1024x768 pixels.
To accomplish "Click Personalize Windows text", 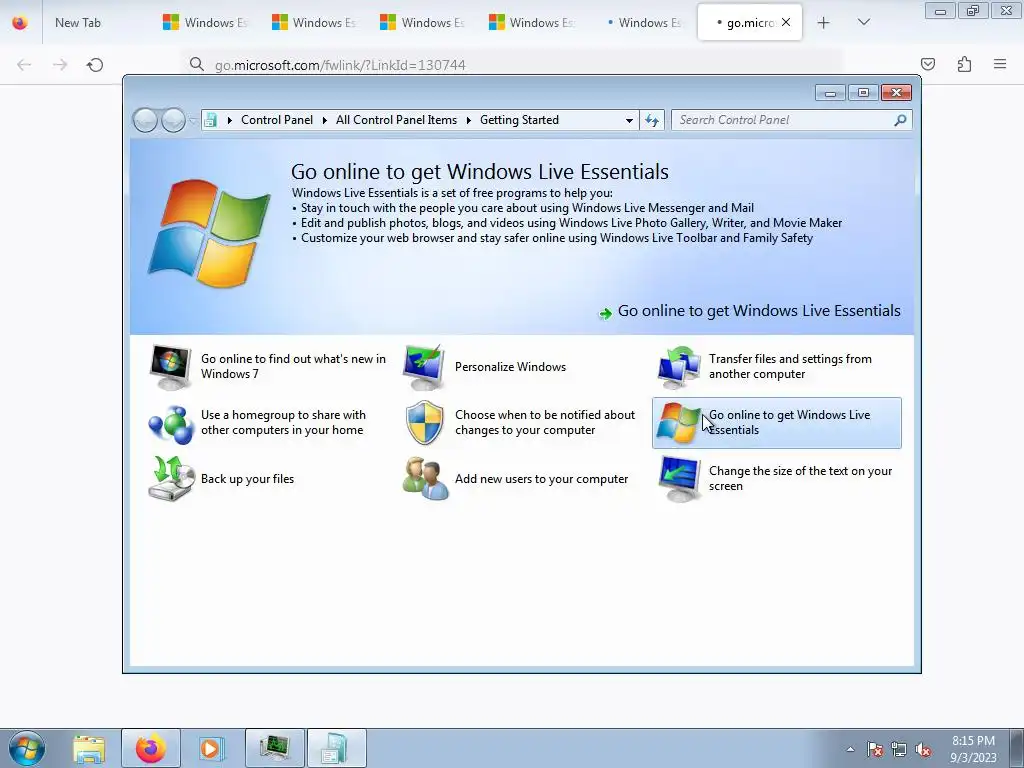I will tap(510, 367).
